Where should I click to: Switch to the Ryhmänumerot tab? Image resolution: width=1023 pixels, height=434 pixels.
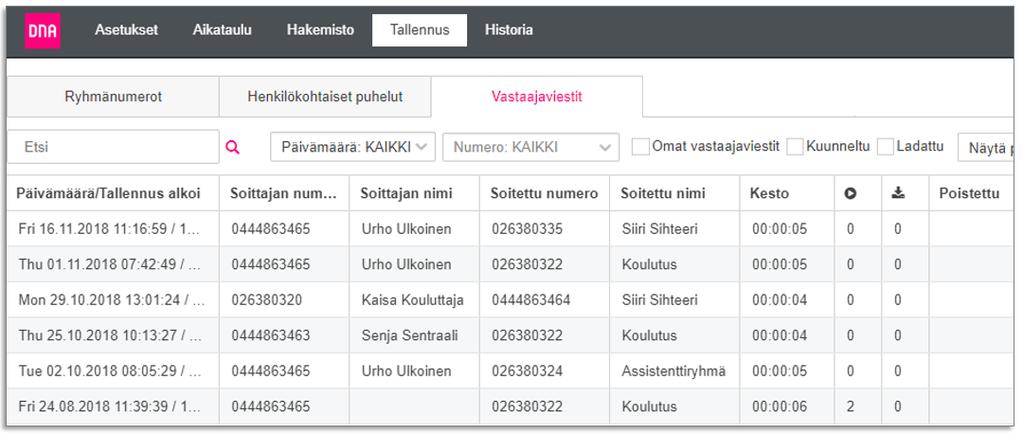click(x=113, y=97)
